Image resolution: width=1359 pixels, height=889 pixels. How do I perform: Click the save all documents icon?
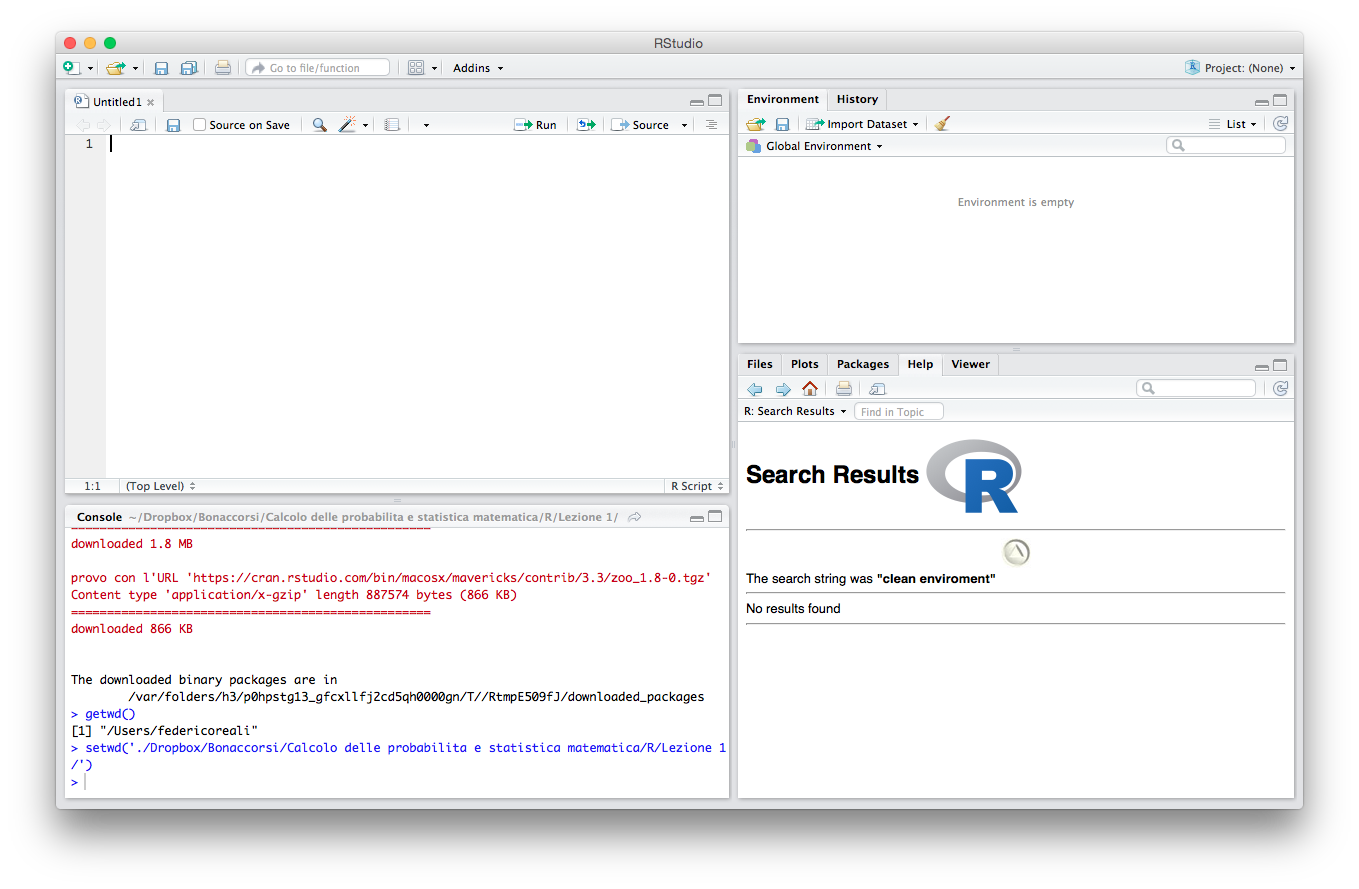pyautogui.click(x=189, y=68)
